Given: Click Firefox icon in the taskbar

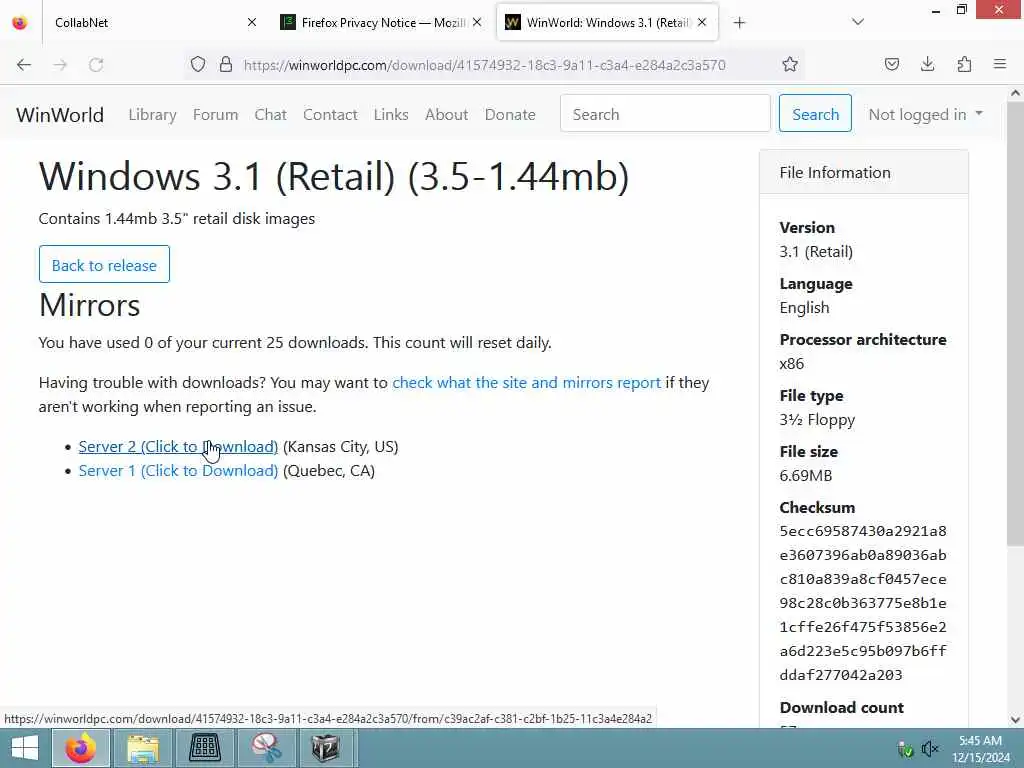Looking at the screenshot, I should [81, 748].
